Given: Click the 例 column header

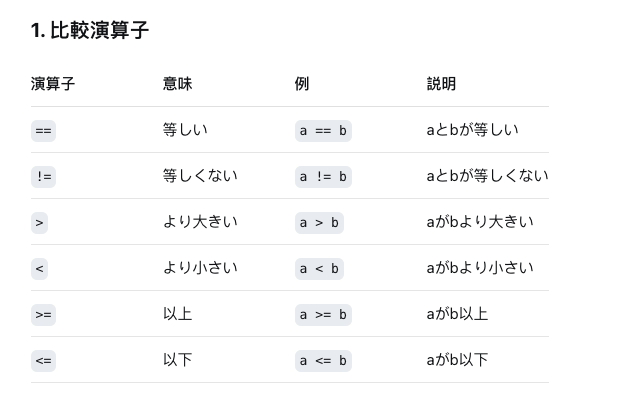Looking at the screenshot, I should [x=302, y=84].
